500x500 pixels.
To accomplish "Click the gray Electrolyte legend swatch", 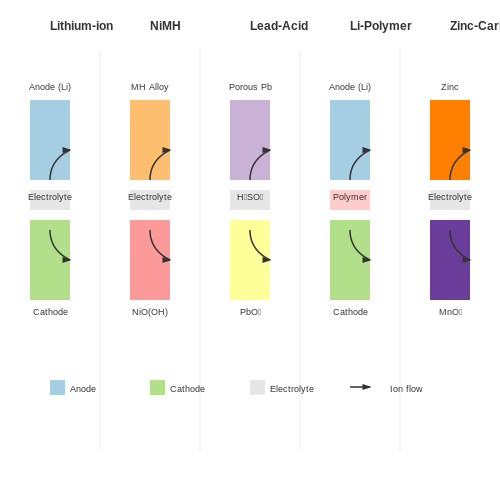I will click(257, 387).
